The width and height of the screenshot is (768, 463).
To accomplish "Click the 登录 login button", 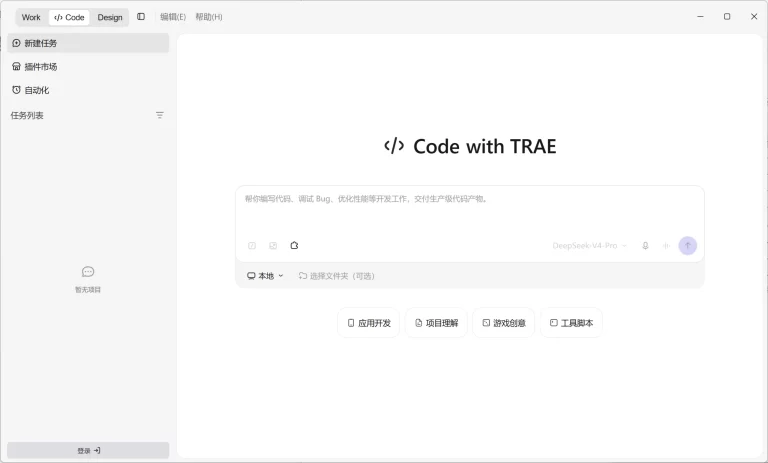I will pos(88,450).
